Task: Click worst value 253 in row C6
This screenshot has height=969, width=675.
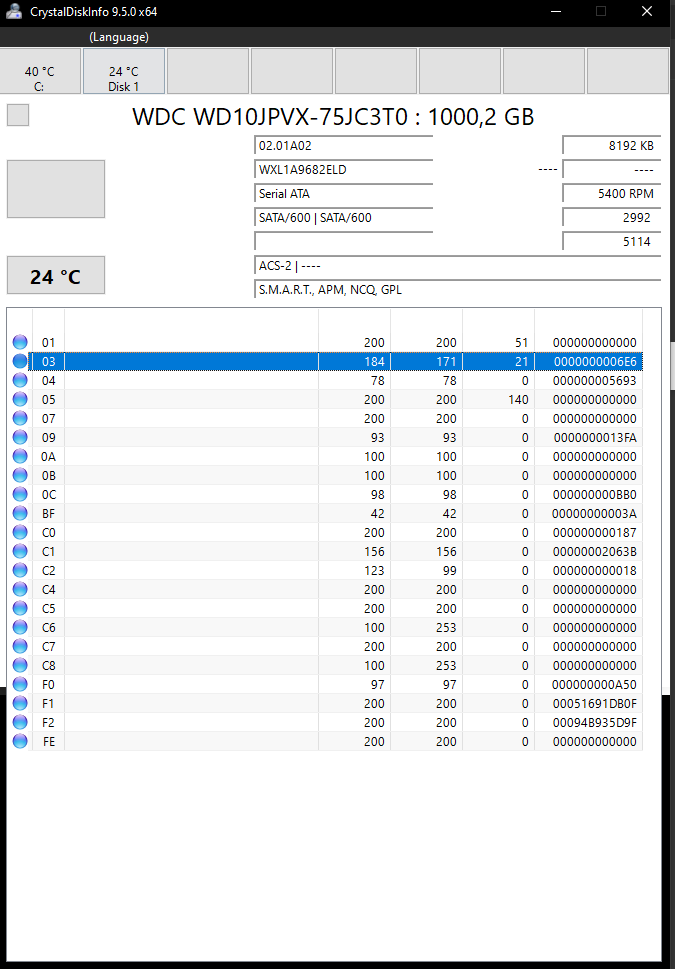Action: tap(446, 627)
